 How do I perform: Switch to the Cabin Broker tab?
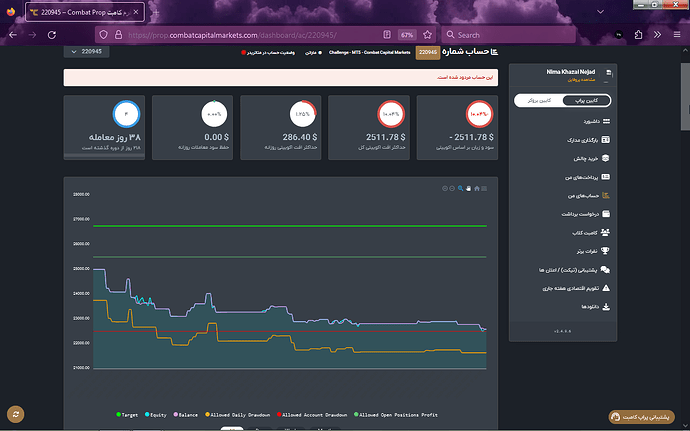540,100
